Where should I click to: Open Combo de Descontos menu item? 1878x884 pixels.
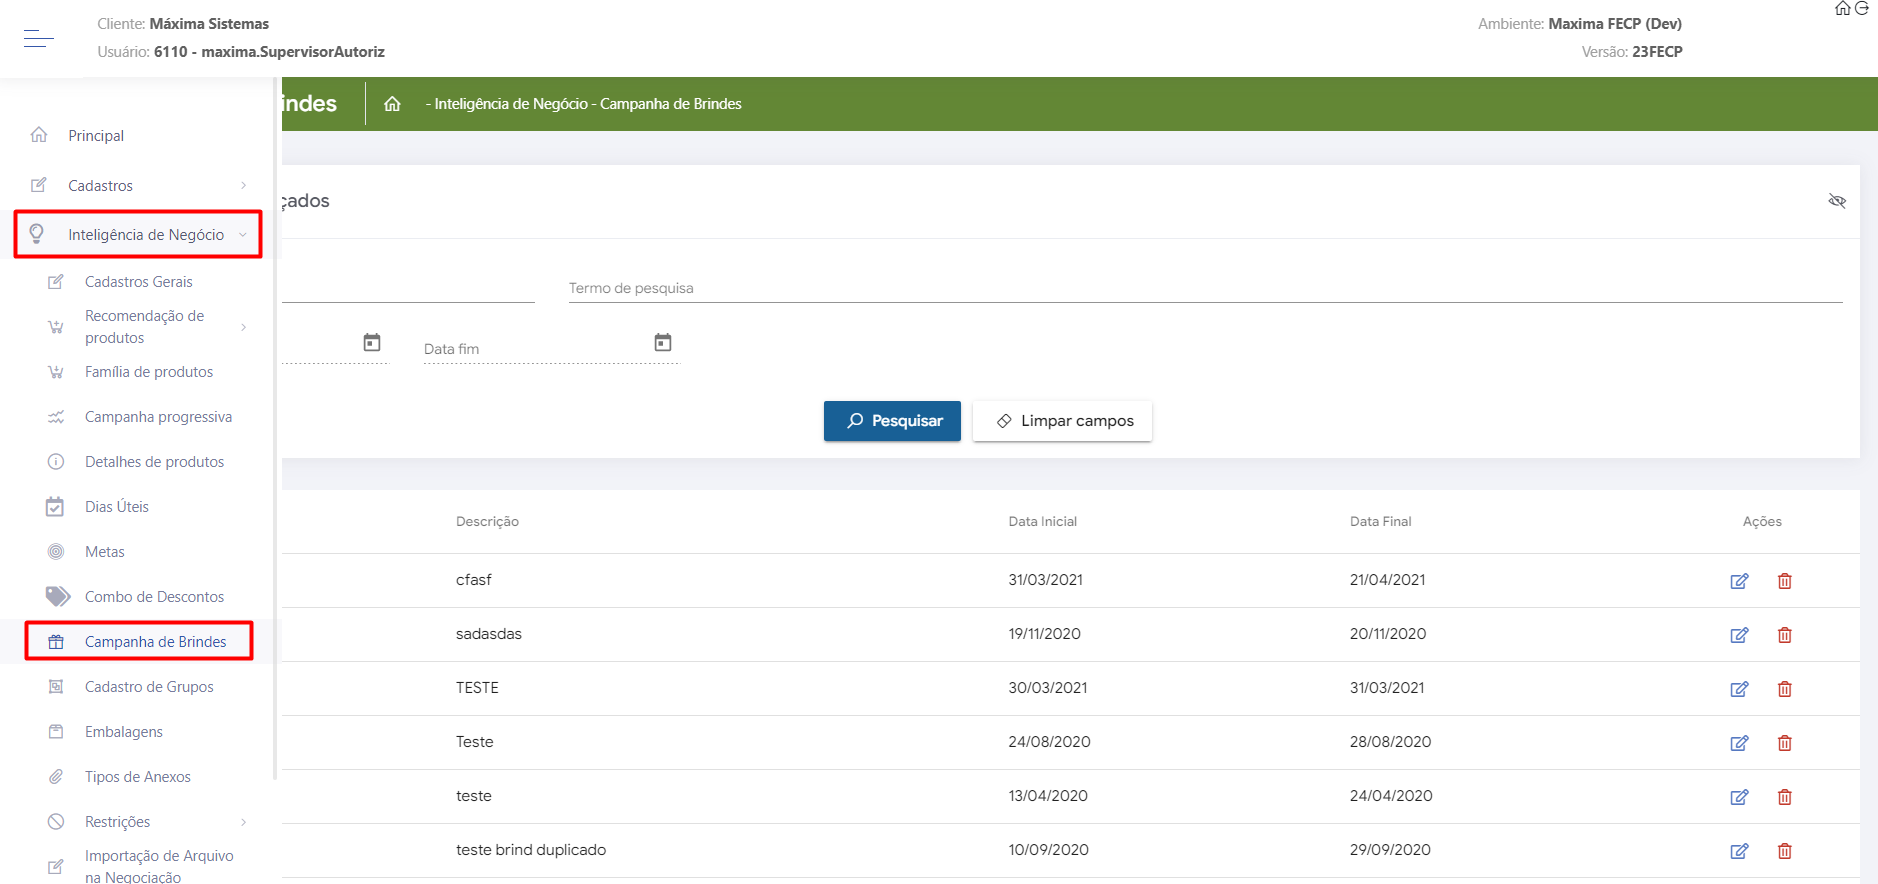(154, 597)
